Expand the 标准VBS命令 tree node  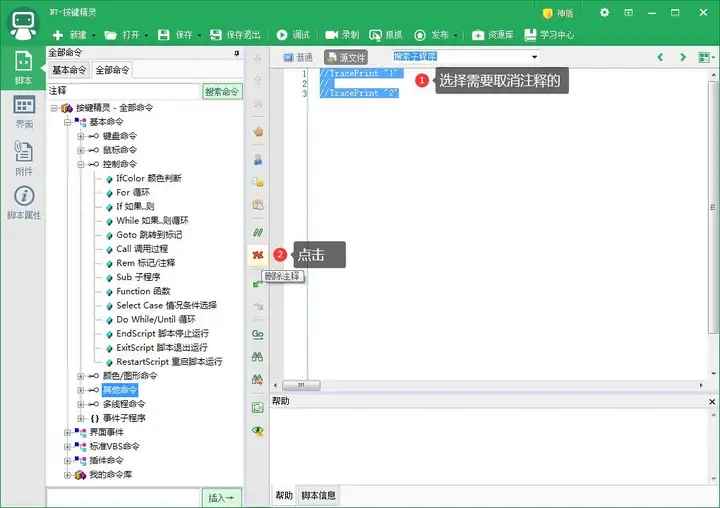68,446
